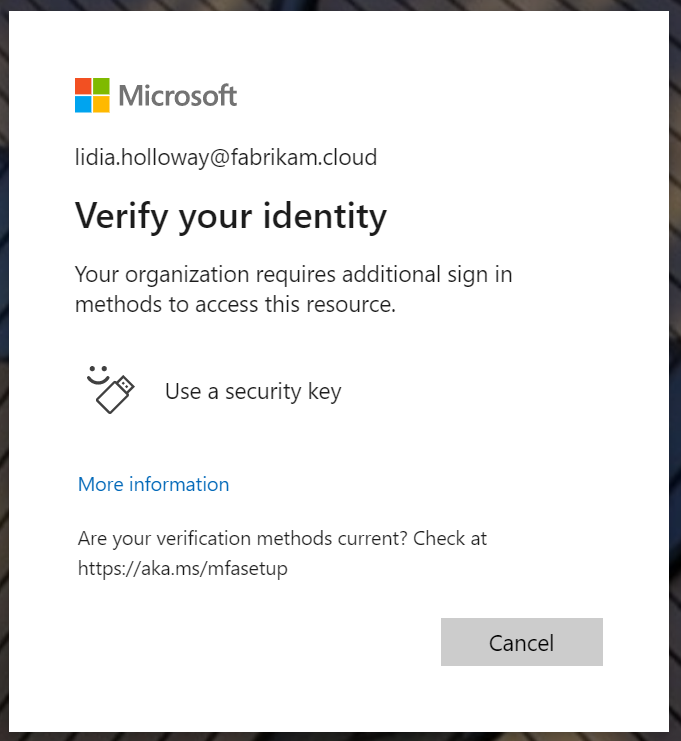Open the More information link
The image size is (681, 741).
click(153, 484)
